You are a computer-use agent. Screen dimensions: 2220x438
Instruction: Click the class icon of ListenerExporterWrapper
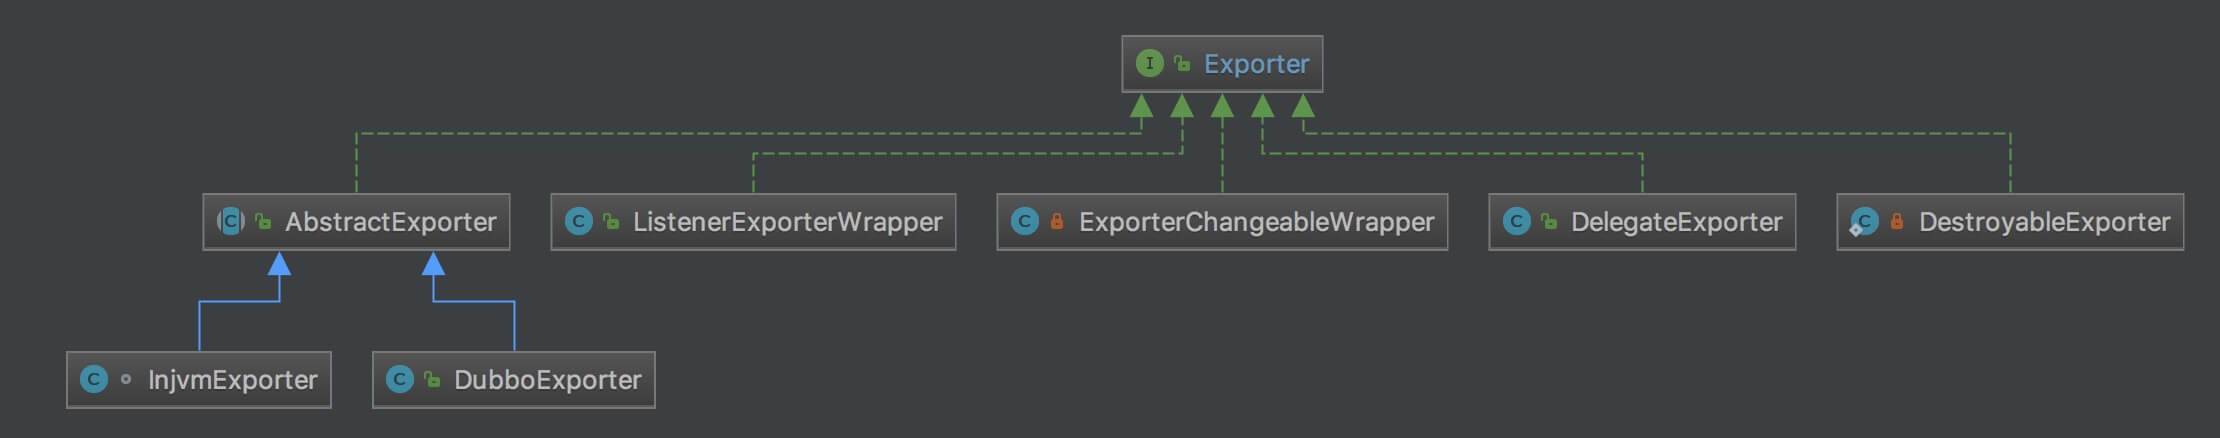pyautogui.click(x=578, y=222)
